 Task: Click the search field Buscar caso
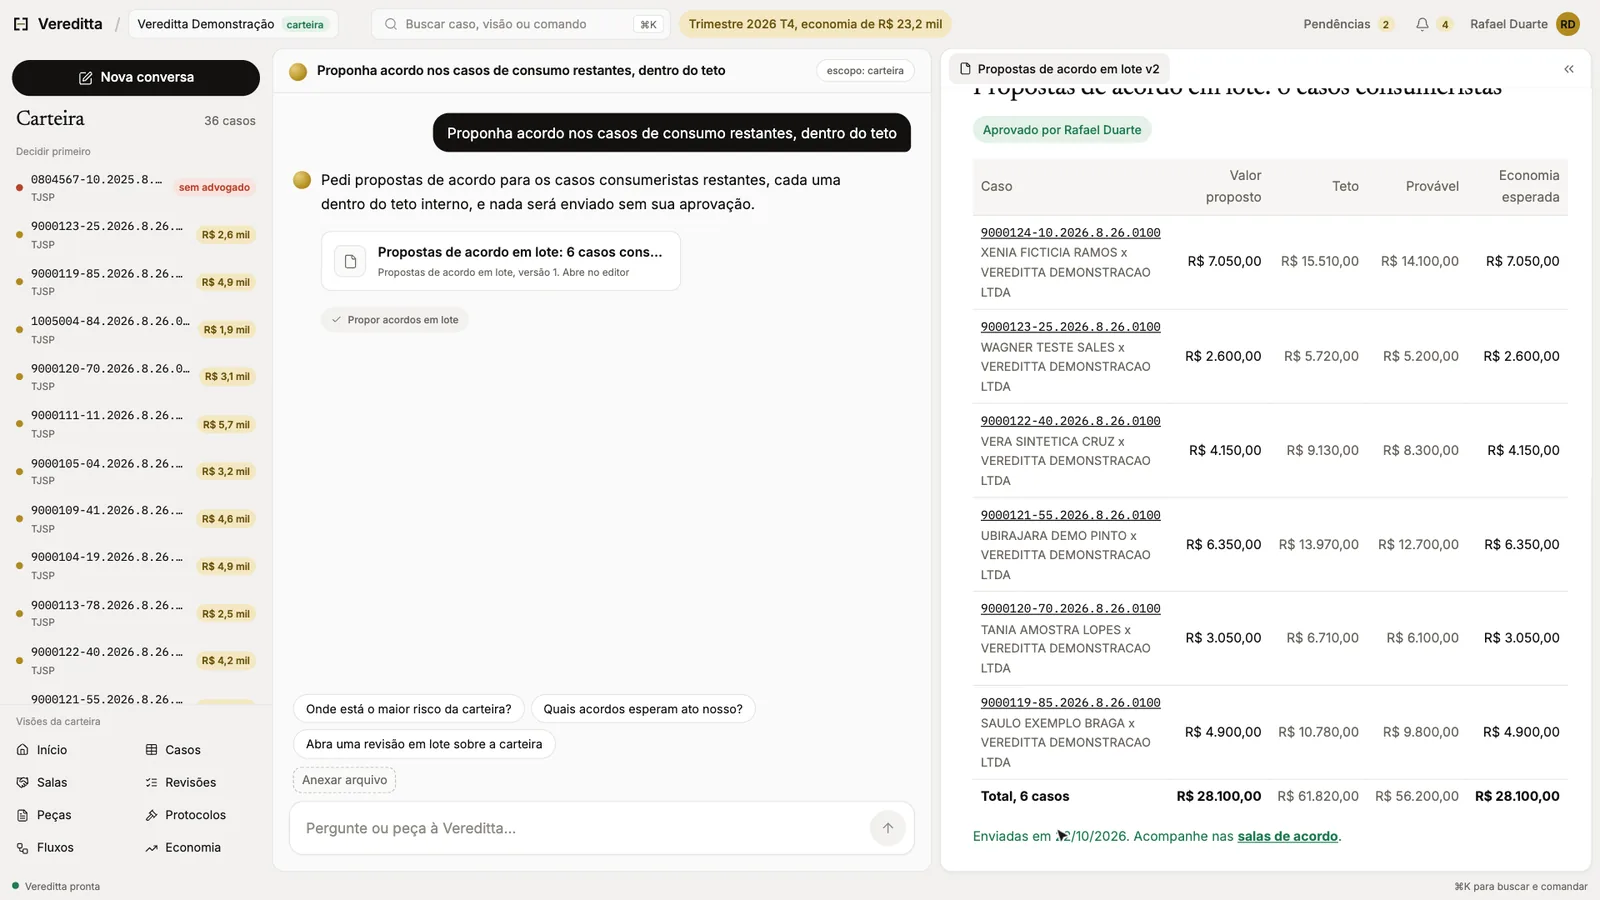click(x=520, y=24)
